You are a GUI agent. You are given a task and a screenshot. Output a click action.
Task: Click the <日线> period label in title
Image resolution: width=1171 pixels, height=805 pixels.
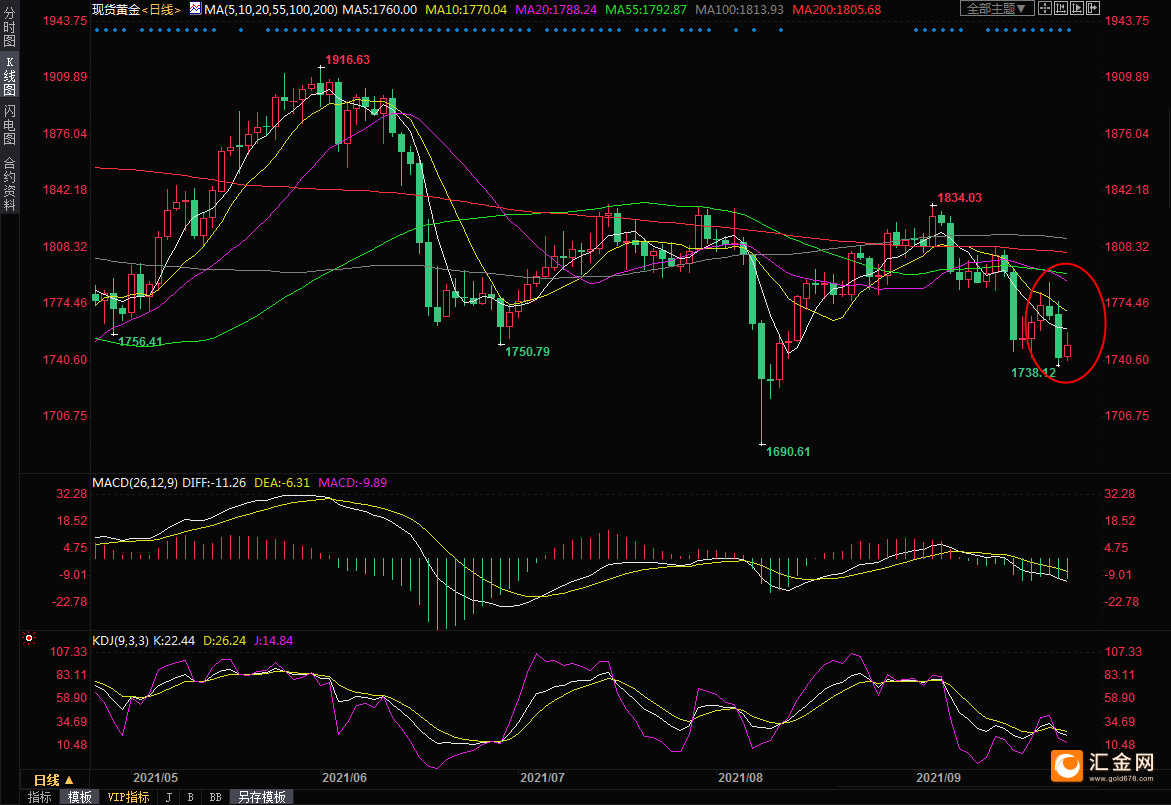161,10
